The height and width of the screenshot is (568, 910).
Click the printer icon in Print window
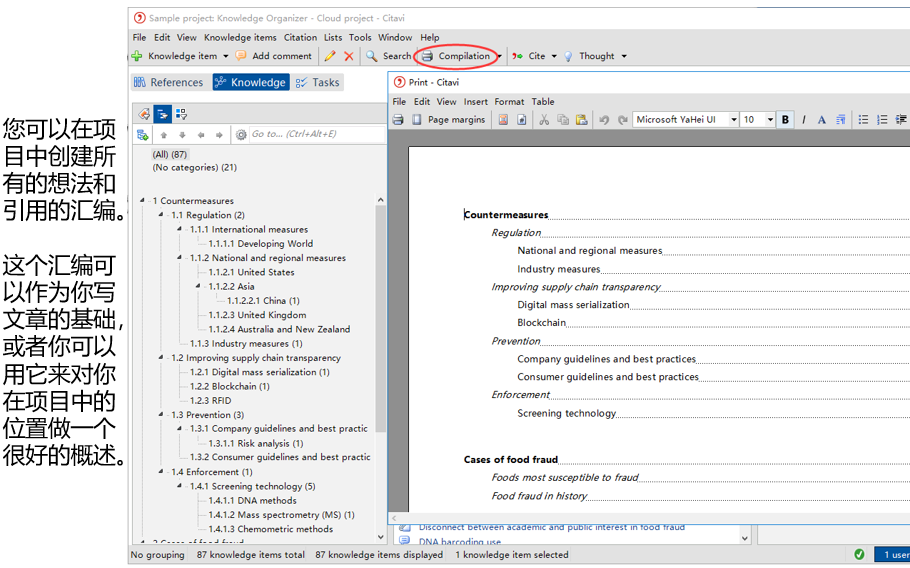point(398,120)
